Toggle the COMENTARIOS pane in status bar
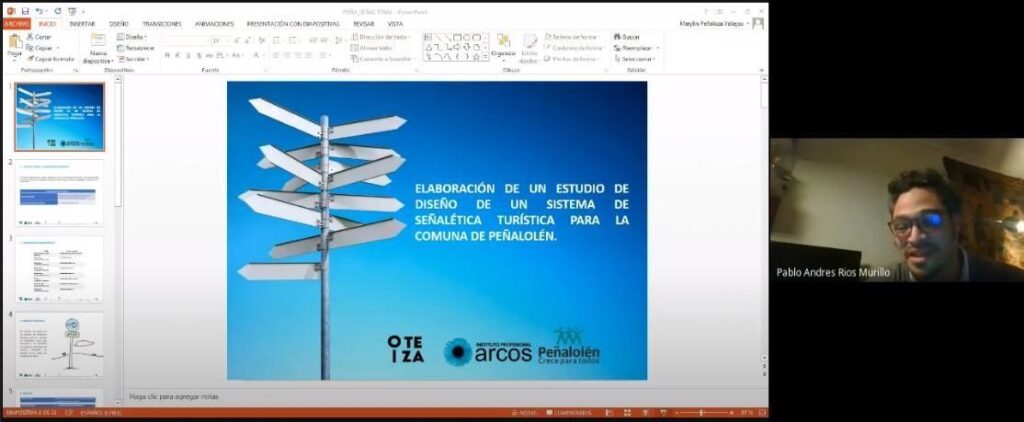The image size is (1024, 422). 572,412
